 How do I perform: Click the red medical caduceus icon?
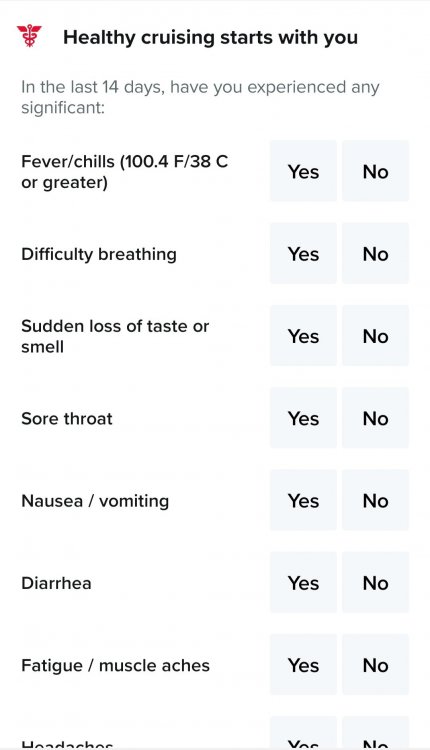point(29,36)
